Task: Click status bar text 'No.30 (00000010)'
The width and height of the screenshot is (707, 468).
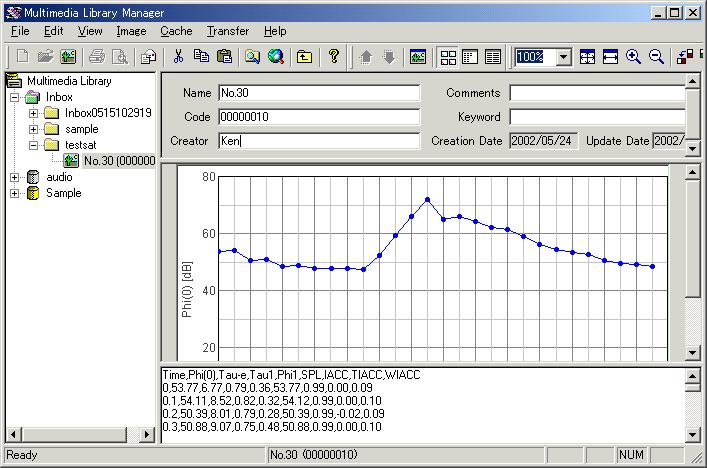Action: tap(314, 454)
